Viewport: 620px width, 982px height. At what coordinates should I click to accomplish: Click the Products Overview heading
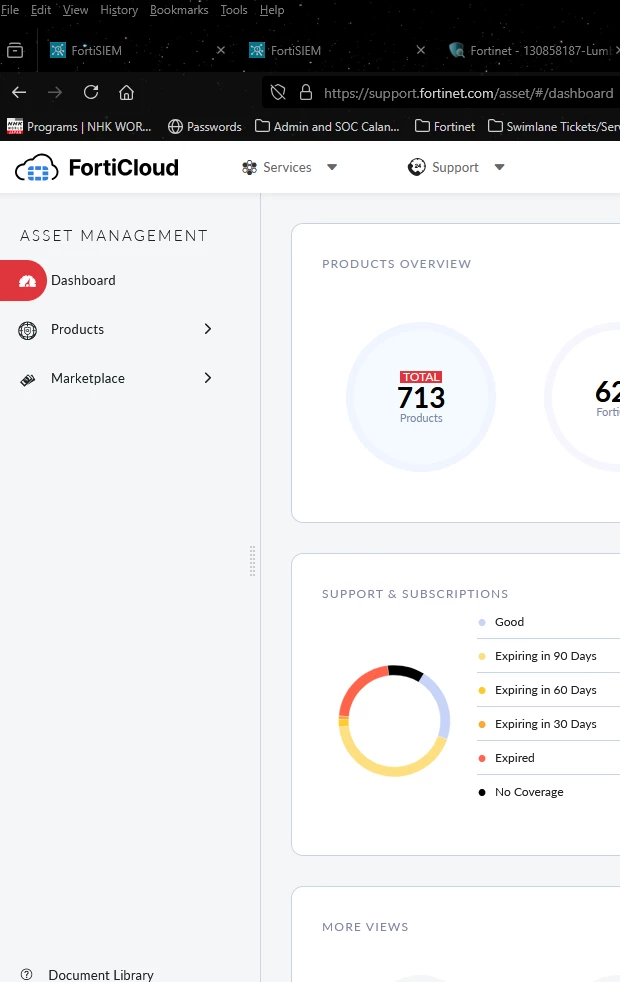click(396, 264)
